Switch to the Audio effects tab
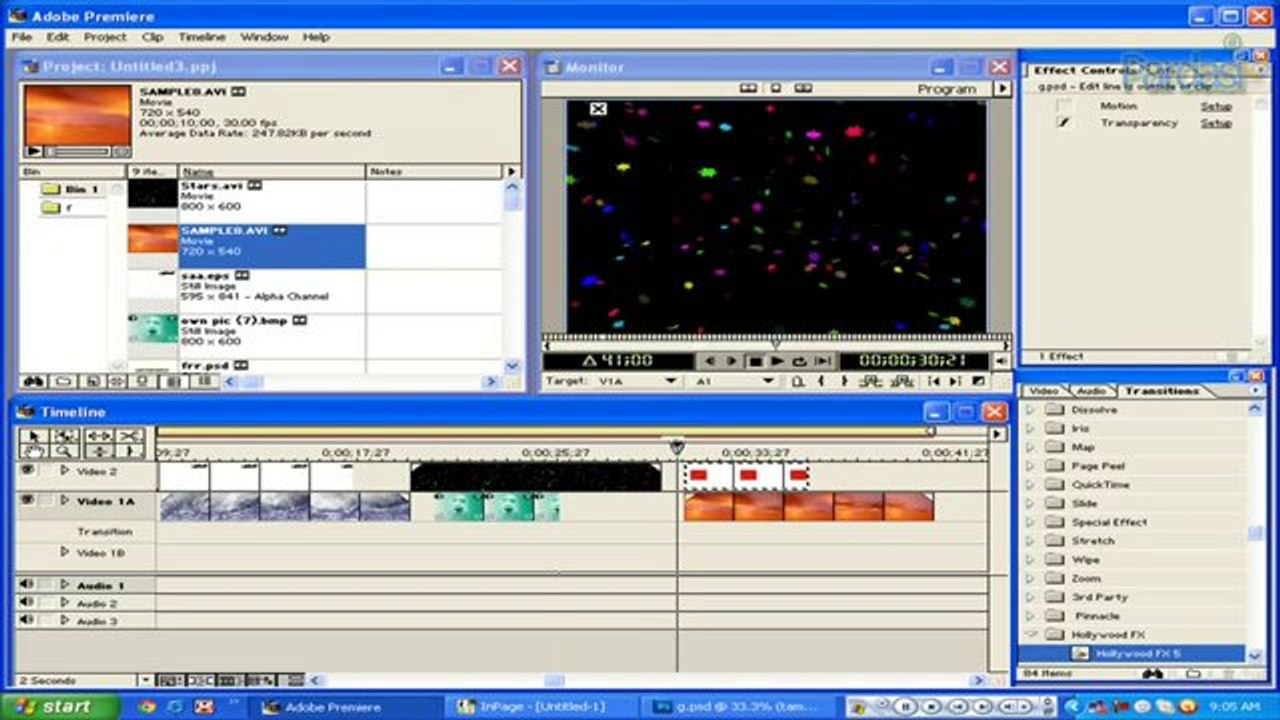Viewport: 1280px width, 720px height. pos(1090,391)
